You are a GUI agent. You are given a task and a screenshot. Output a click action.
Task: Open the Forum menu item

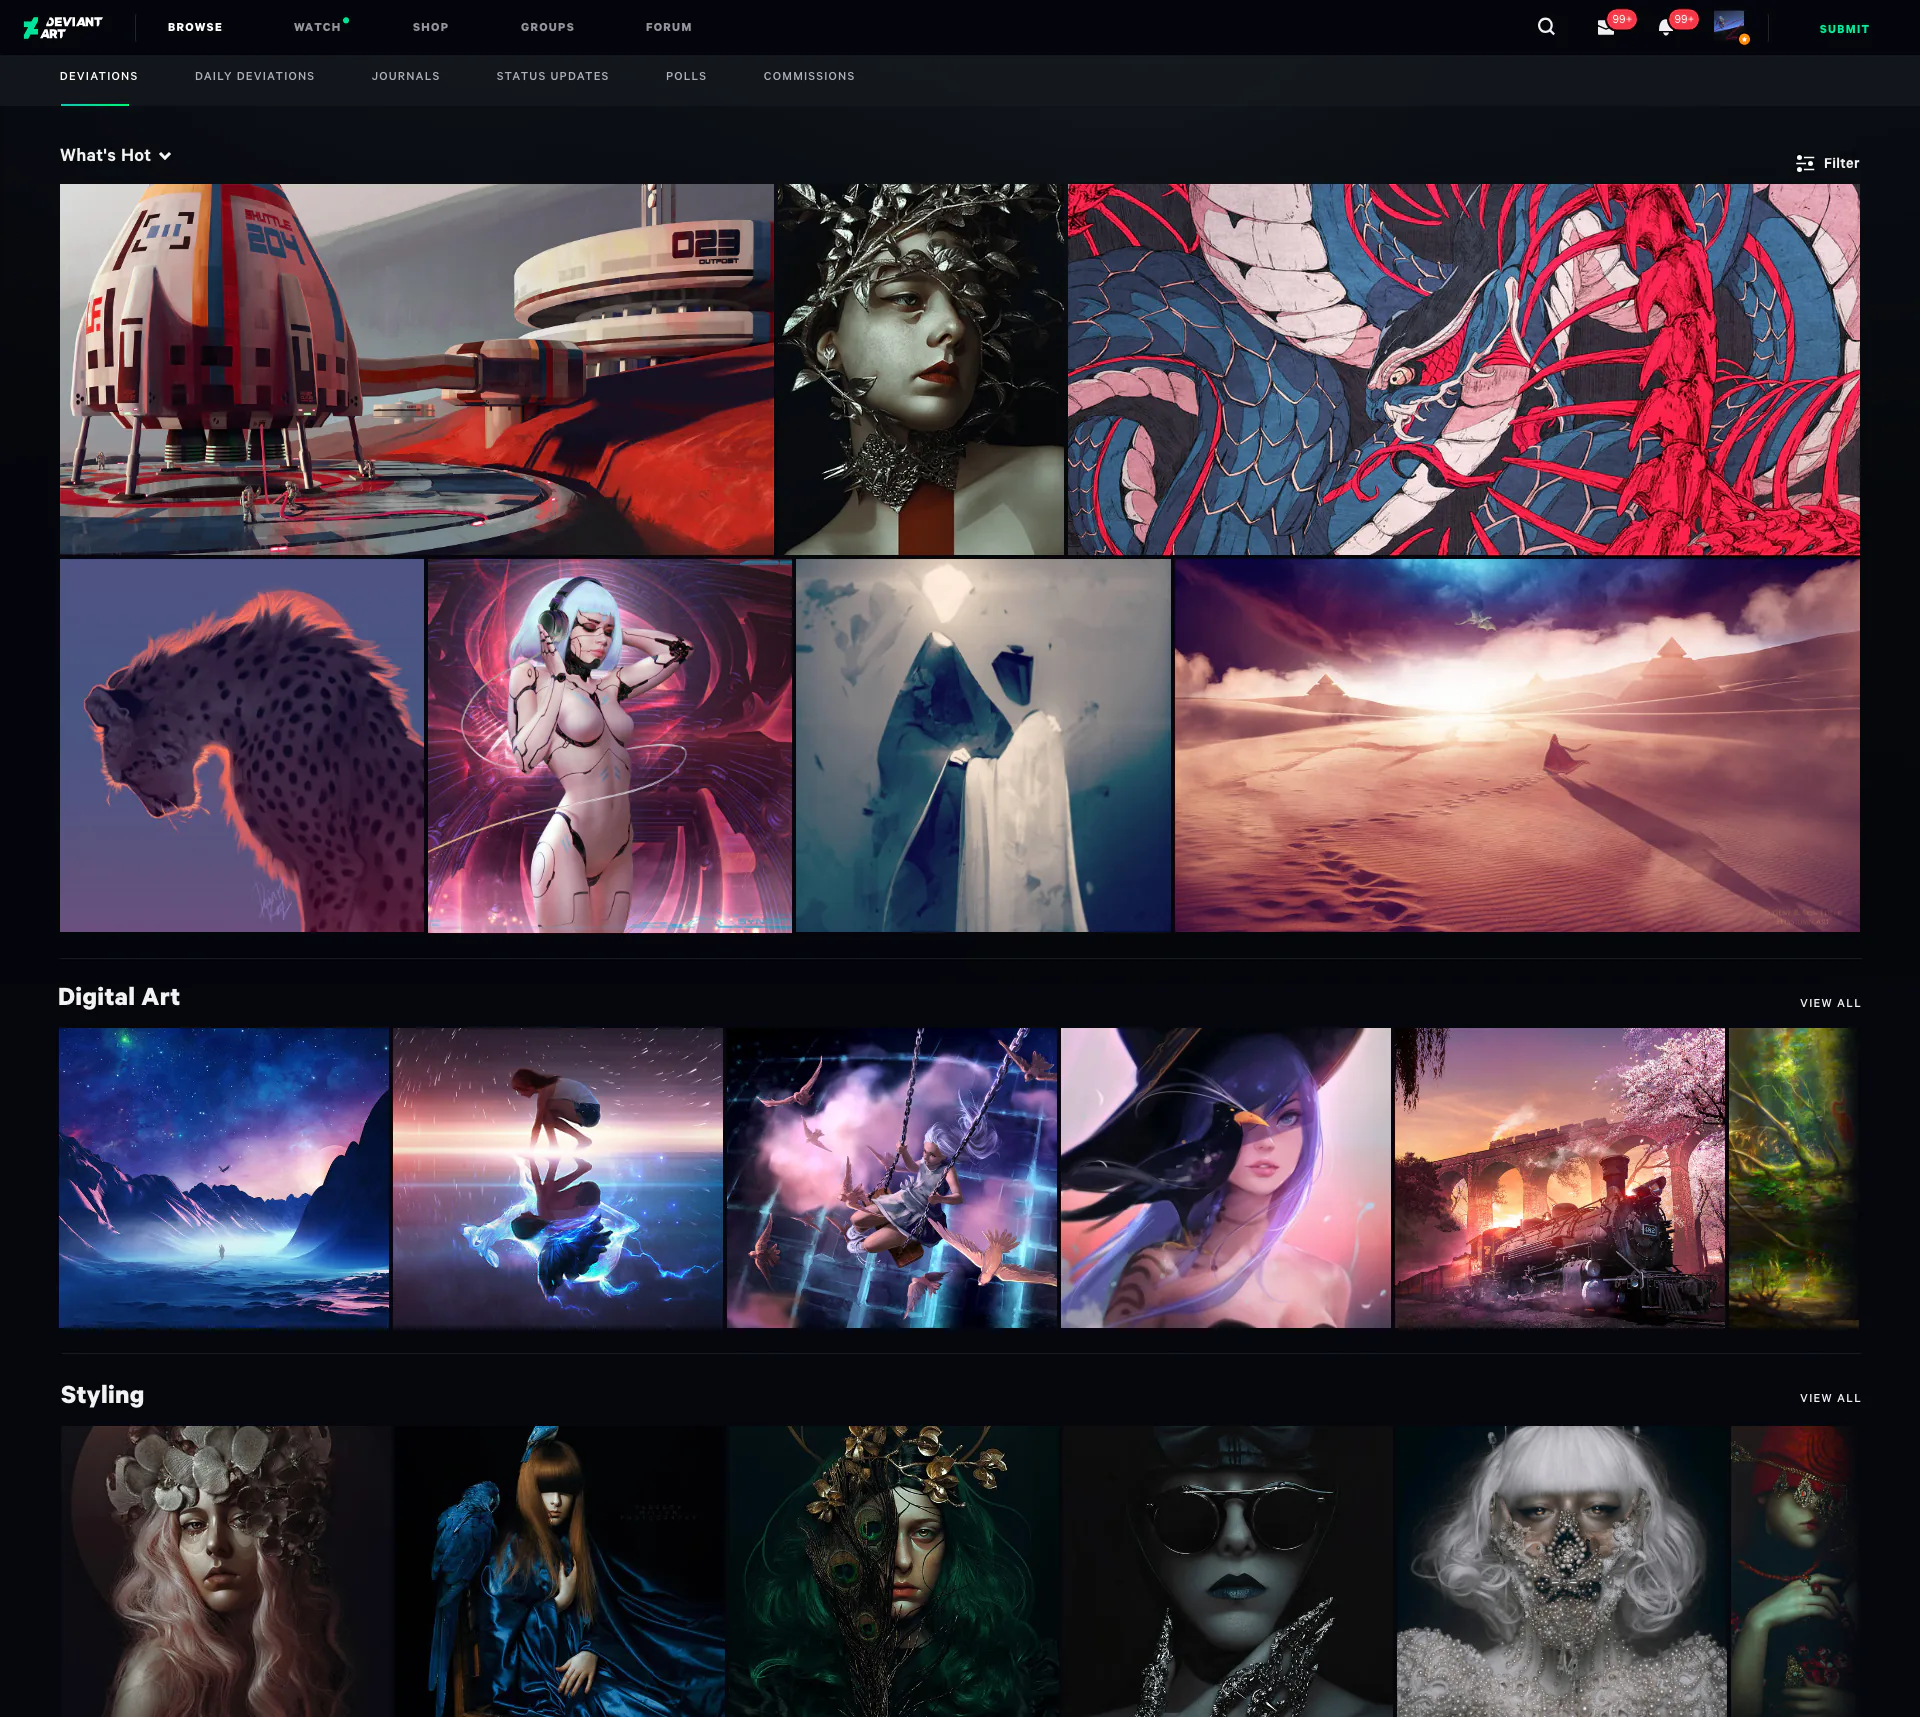(669, 27)
